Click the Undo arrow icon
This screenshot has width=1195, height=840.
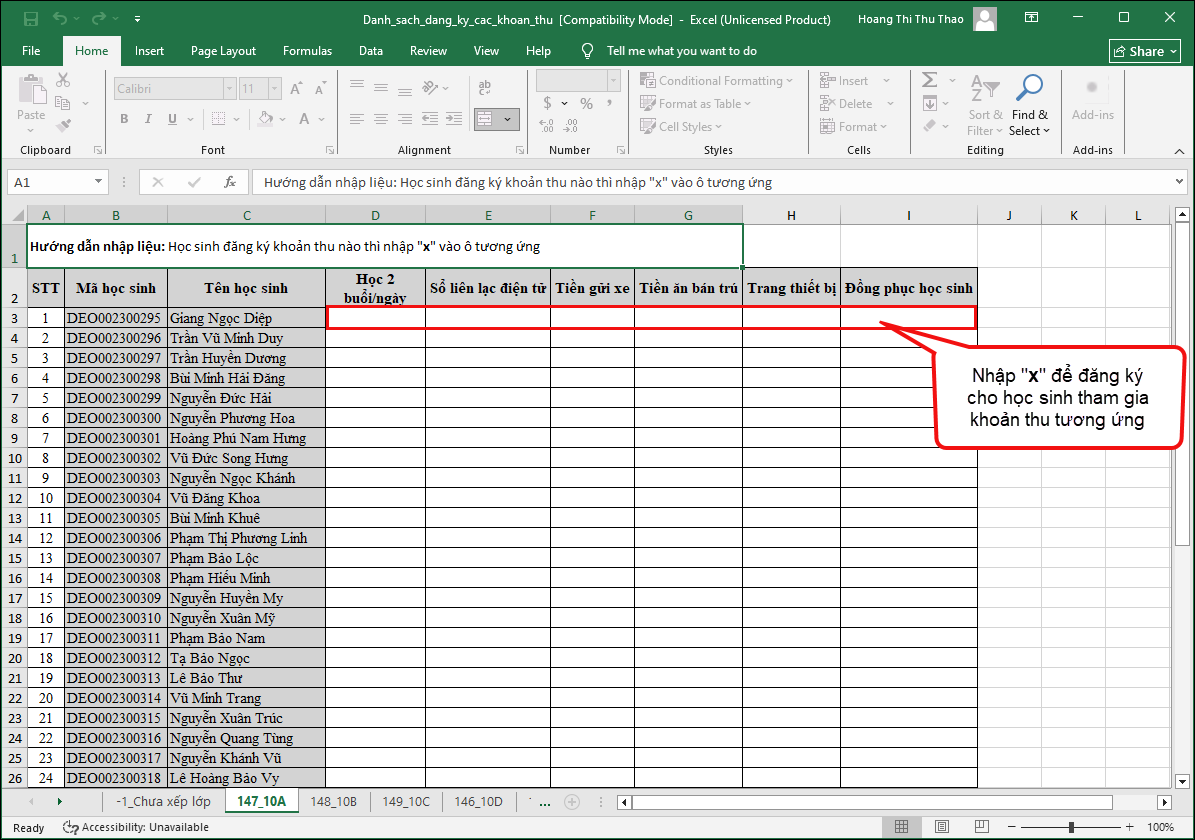[61, 19]
